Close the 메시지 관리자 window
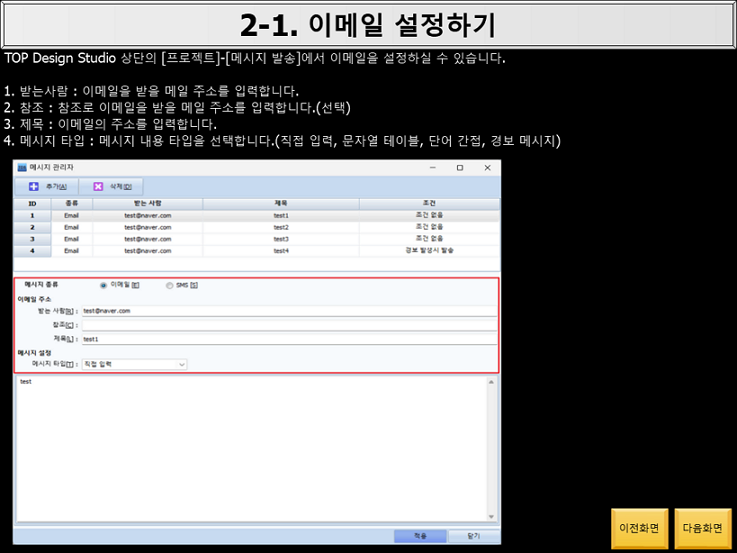Screen dimensions: 737x553 [x=487, y=168]
